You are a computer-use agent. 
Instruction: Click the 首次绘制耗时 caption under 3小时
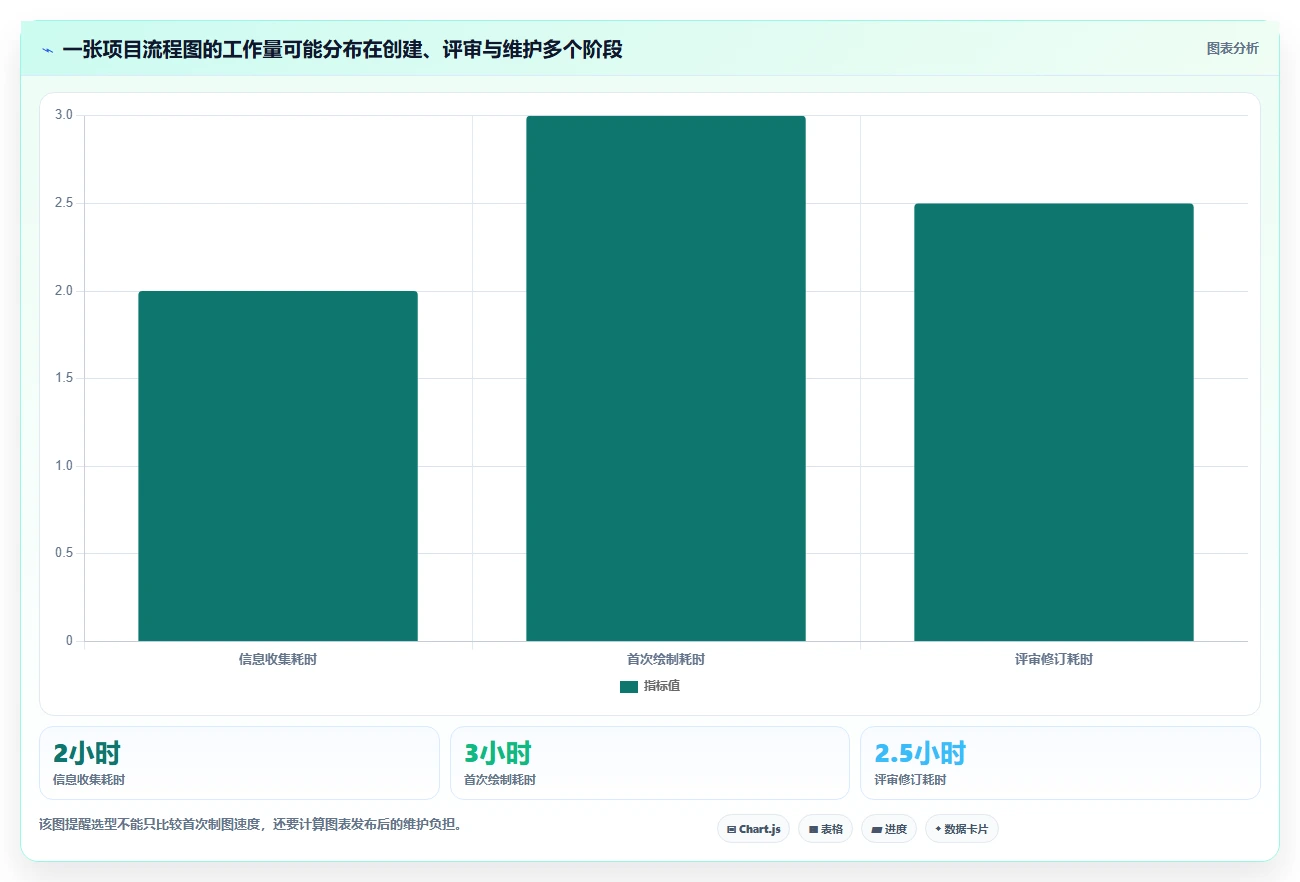[500, 780]
